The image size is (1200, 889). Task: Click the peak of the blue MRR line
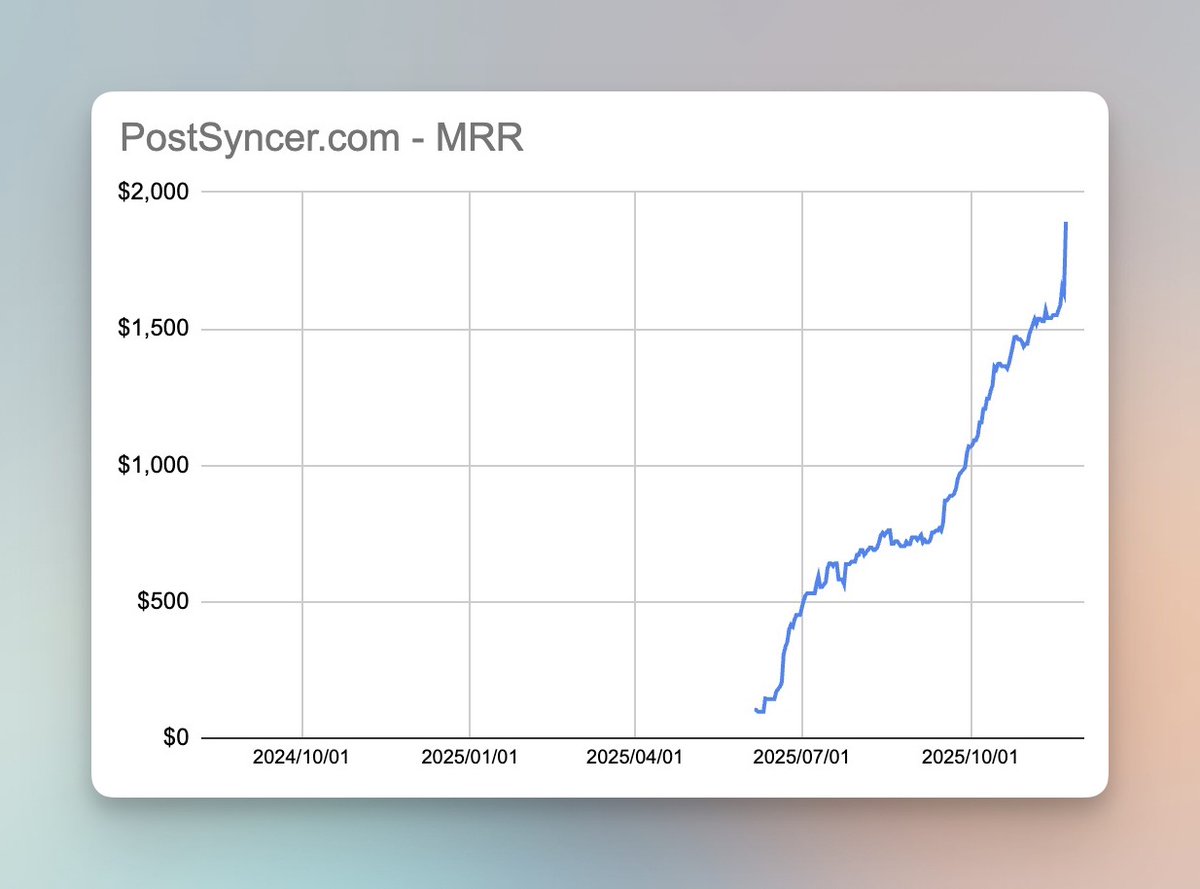click(x=1066, y=223)
